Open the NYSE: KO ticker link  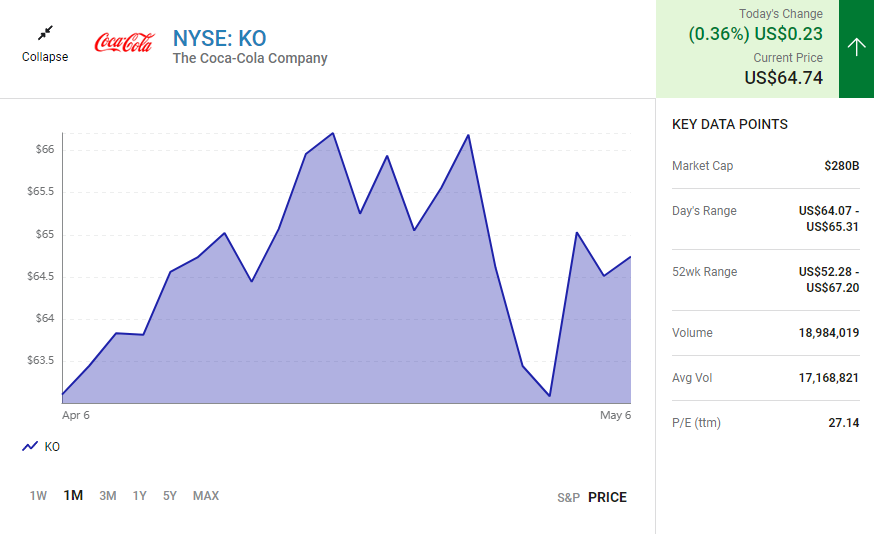pyautogui.click(x=220, y=38)
